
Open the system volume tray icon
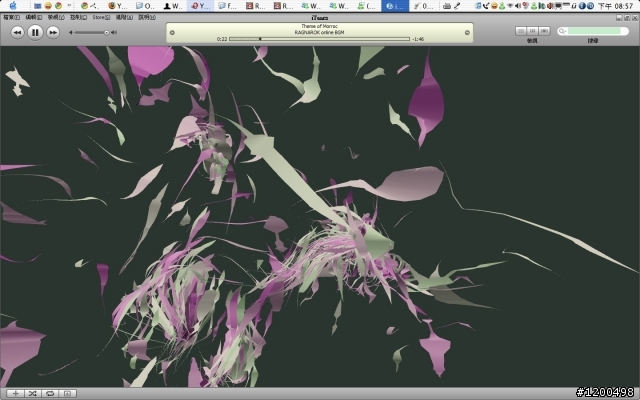[518, 6]
